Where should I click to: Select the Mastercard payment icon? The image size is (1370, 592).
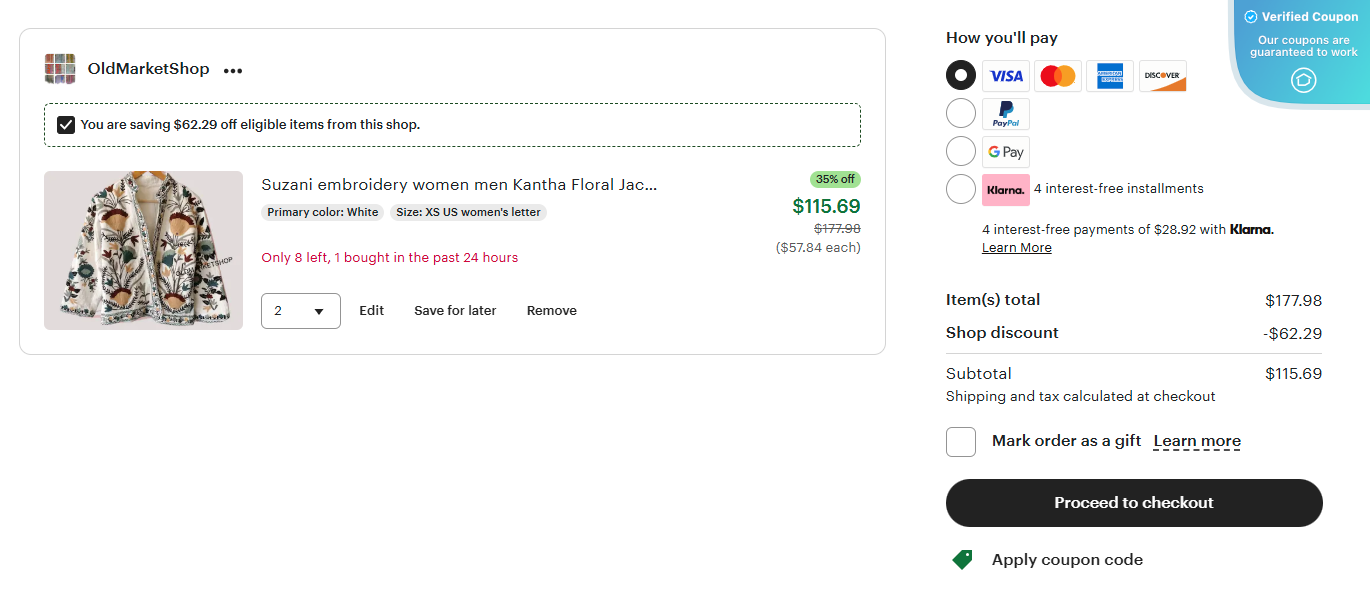pyautogui.click(x=1057, y=76)
